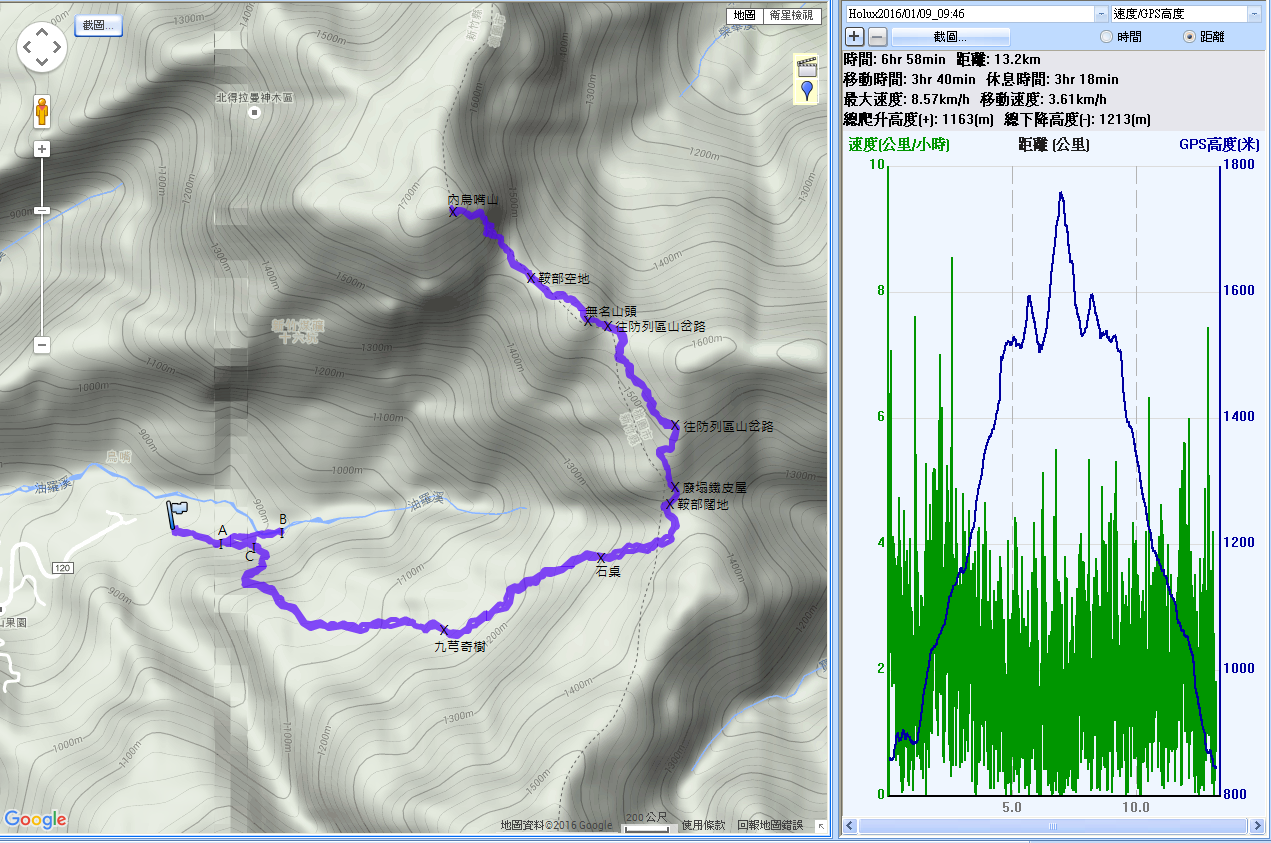The image size is (1271, 843).
Task: Zoom out with the map minus button
Action: click(42, 345)
